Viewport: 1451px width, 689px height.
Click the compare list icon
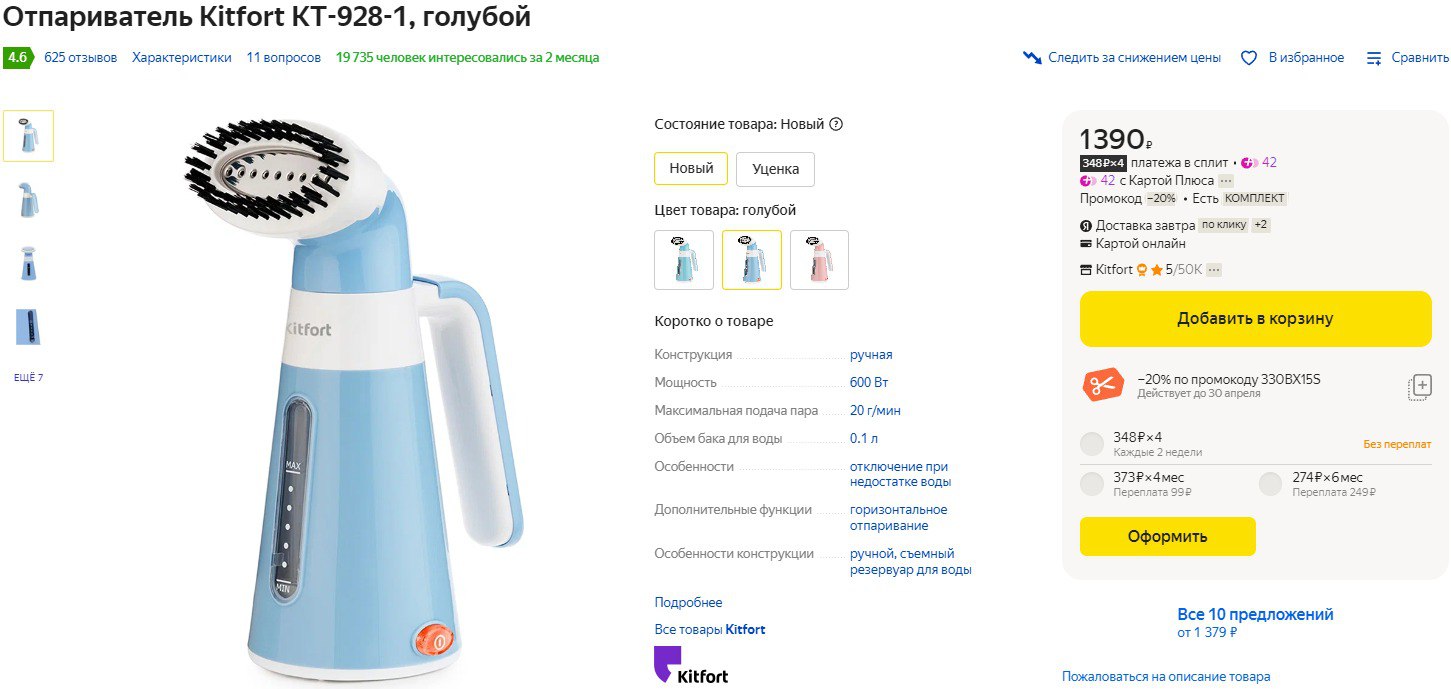(1374, 58)
